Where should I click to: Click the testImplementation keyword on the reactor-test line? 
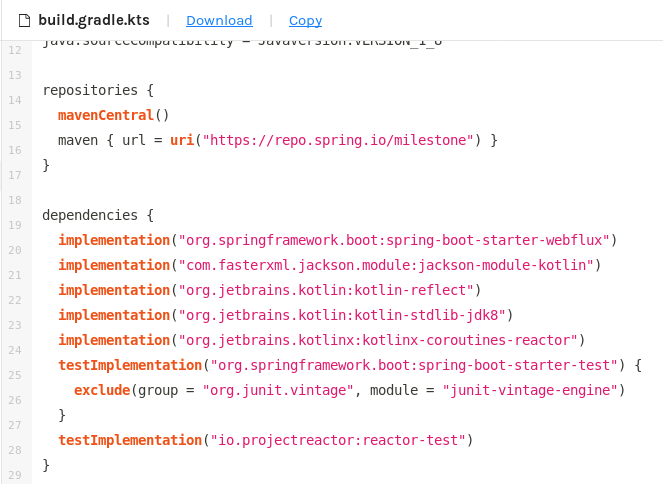[130, 440]
